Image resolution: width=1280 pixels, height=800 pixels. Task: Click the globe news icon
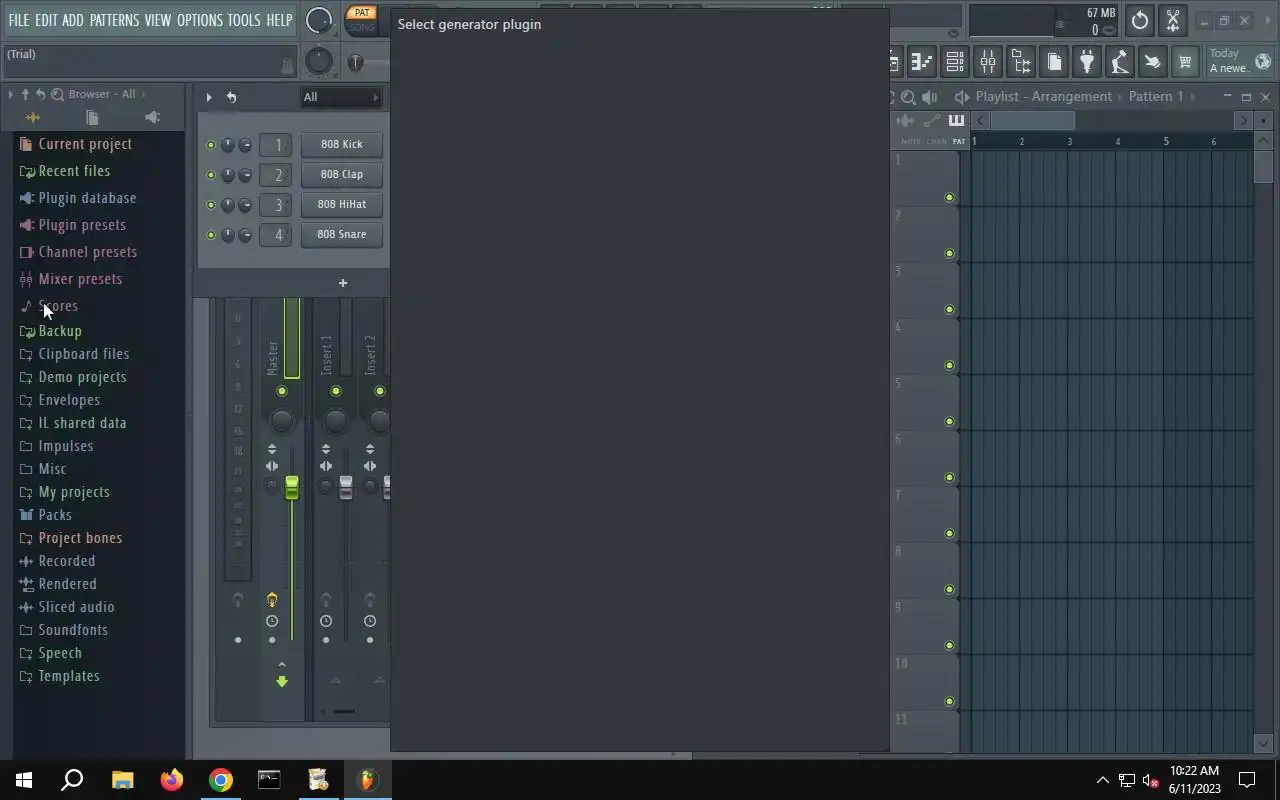pyautogui.click(x=1263, y=62)
